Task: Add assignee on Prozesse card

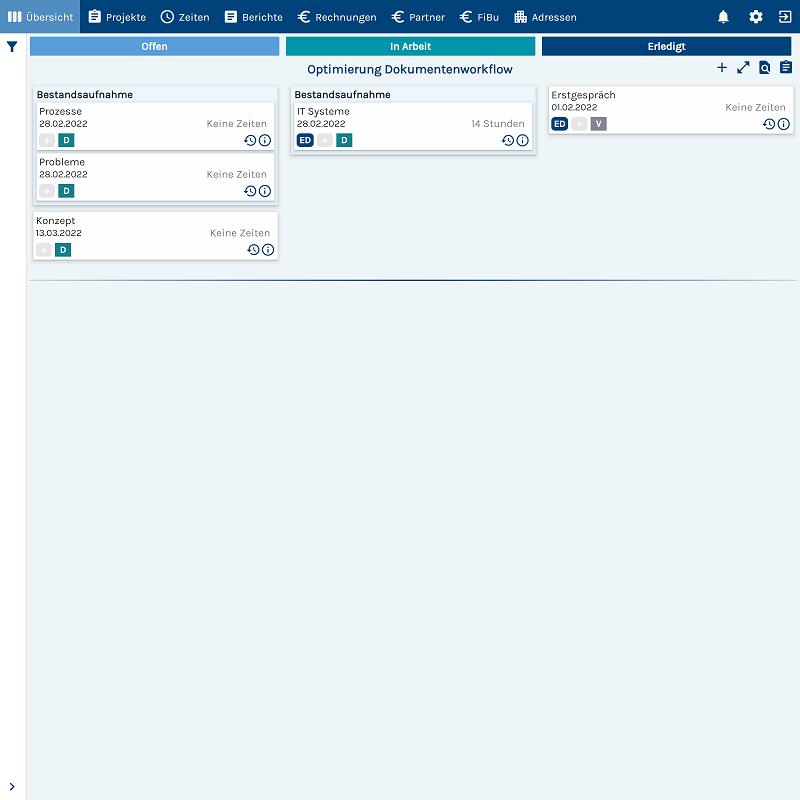Action: [x=47, y=140]
